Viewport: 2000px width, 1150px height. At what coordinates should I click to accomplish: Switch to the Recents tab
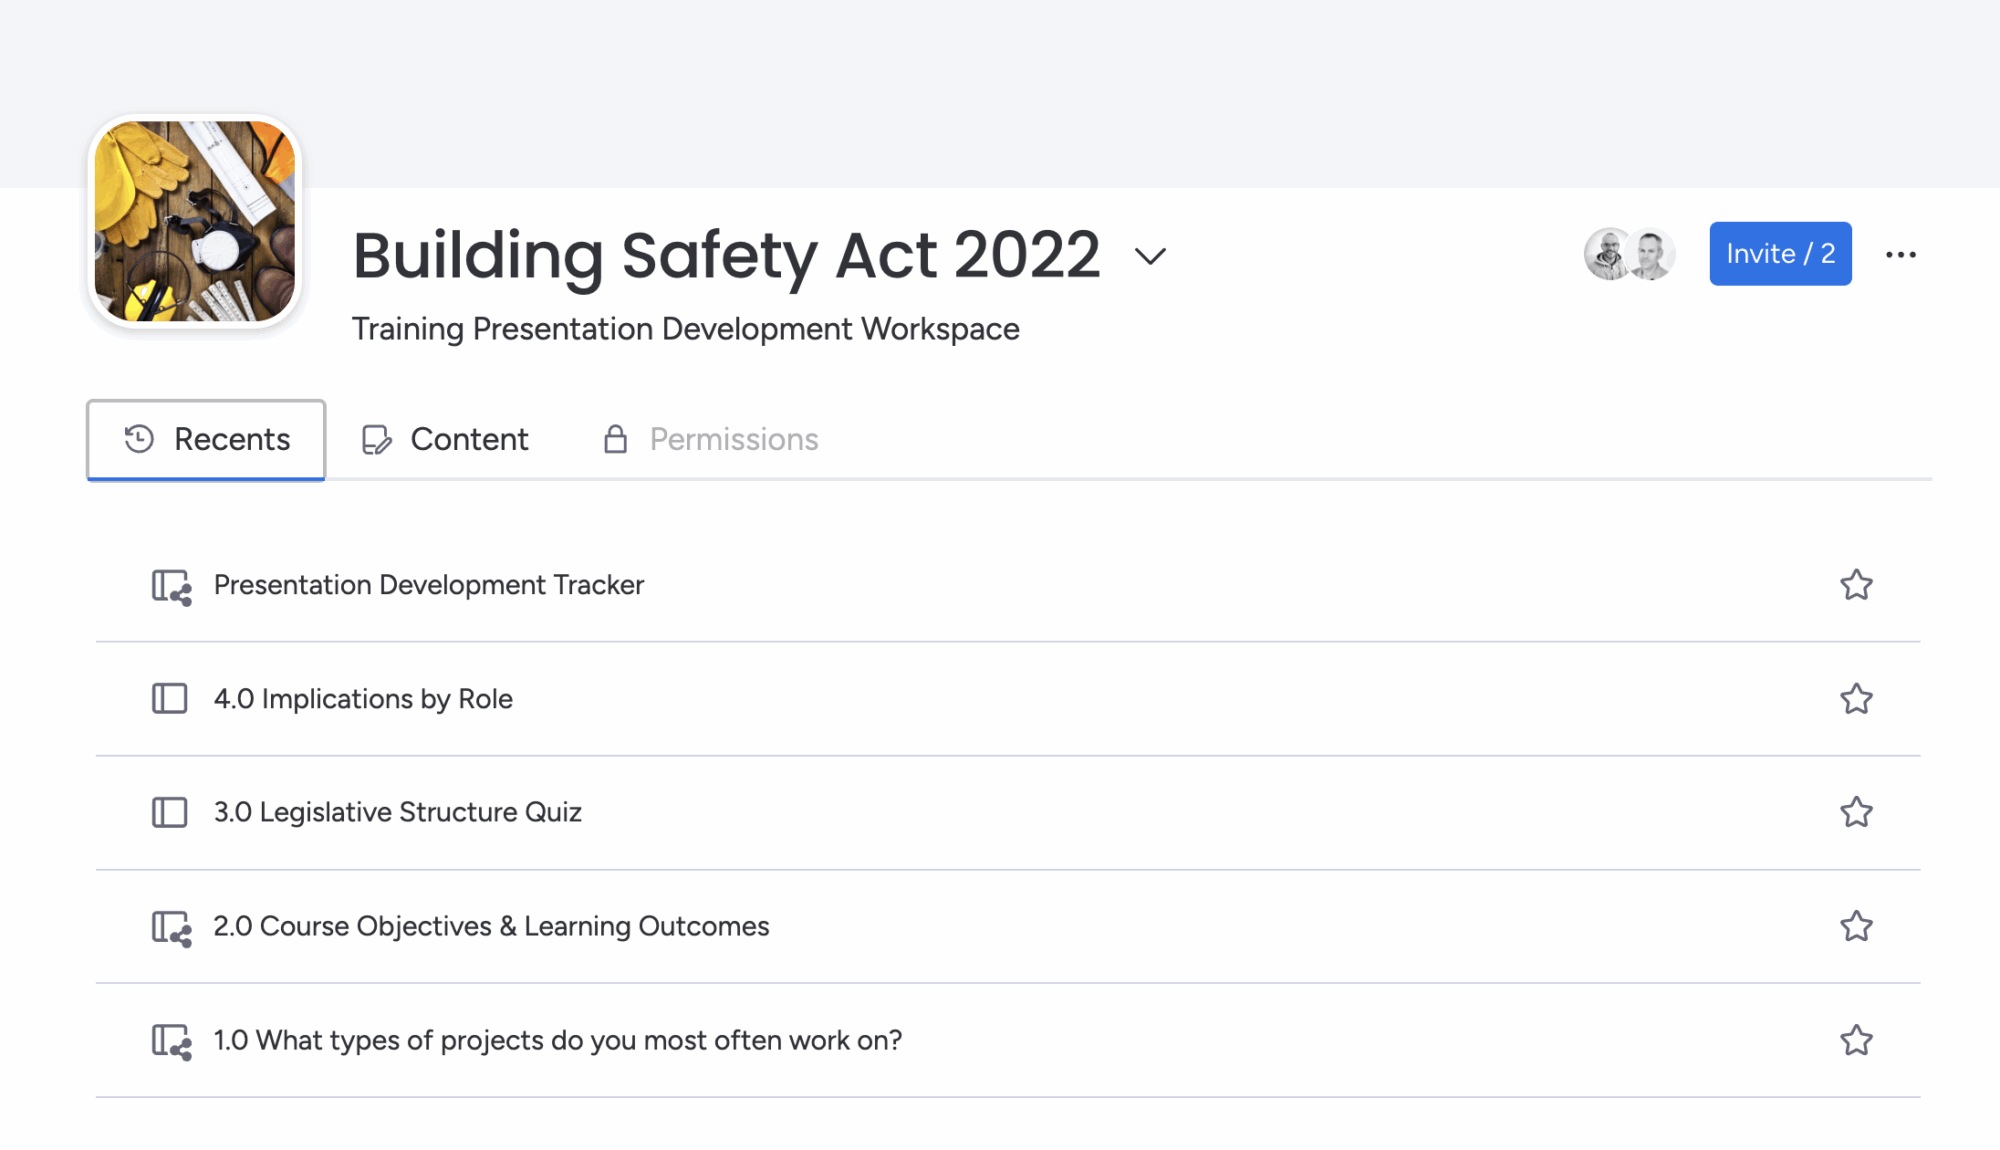click(206, 440)
